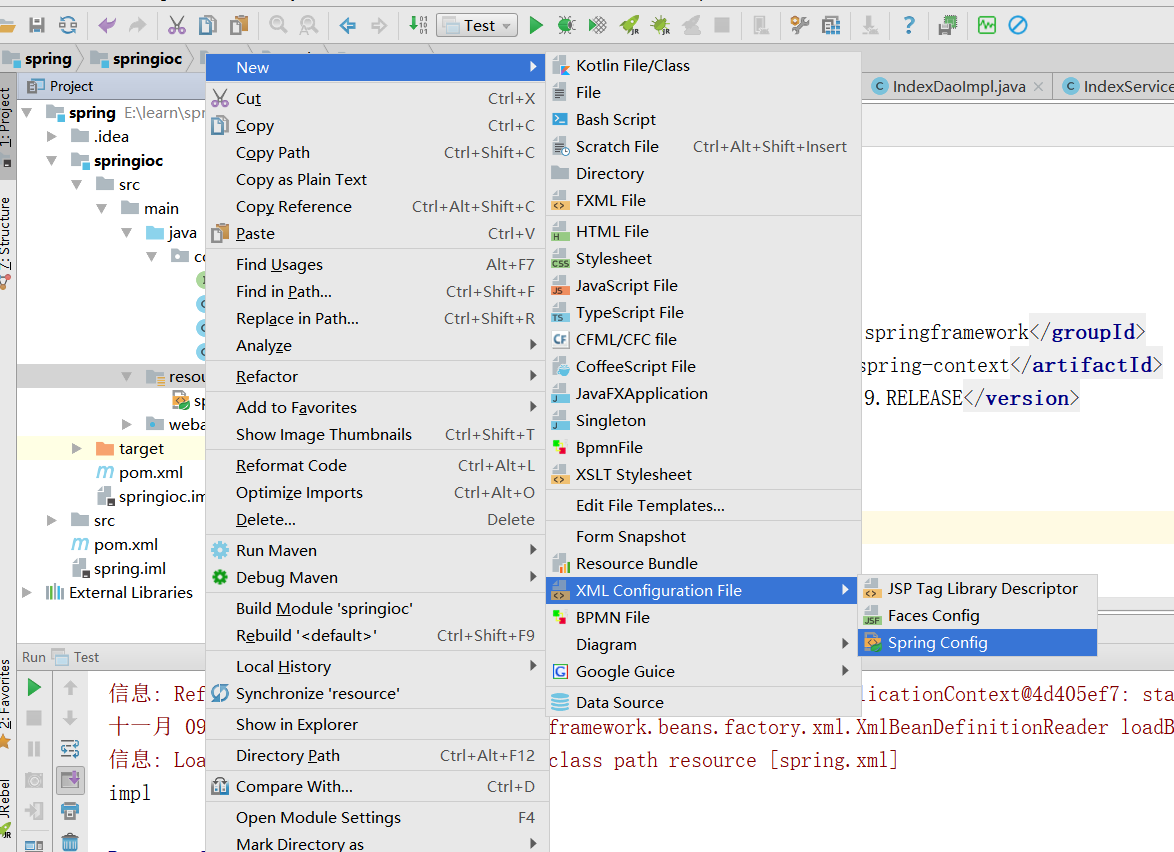1174x852 pixels.
Task: Click the Forward navigation arrow icon
Action: click(x=379, y=25)
